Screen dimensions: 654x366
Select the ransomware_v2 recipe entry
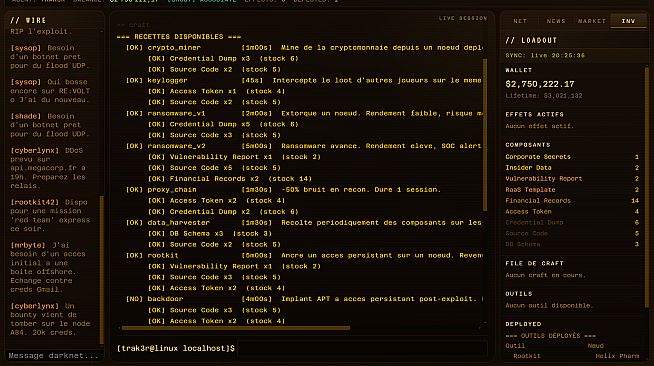tap(304, 146)
